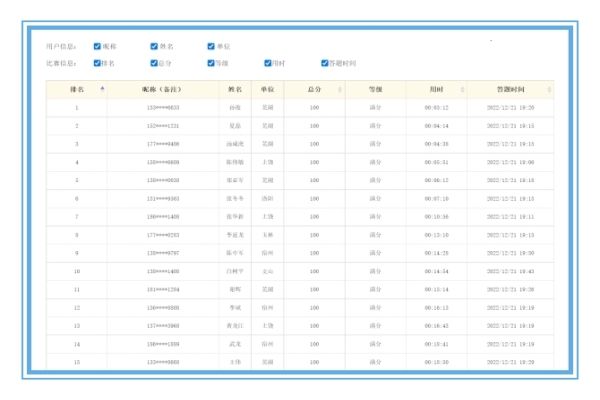Image resolution: width=600 pixels, height=400 pixels.
Task: Toggle the 单位 checkbox
Action: [x=211, y=46]
